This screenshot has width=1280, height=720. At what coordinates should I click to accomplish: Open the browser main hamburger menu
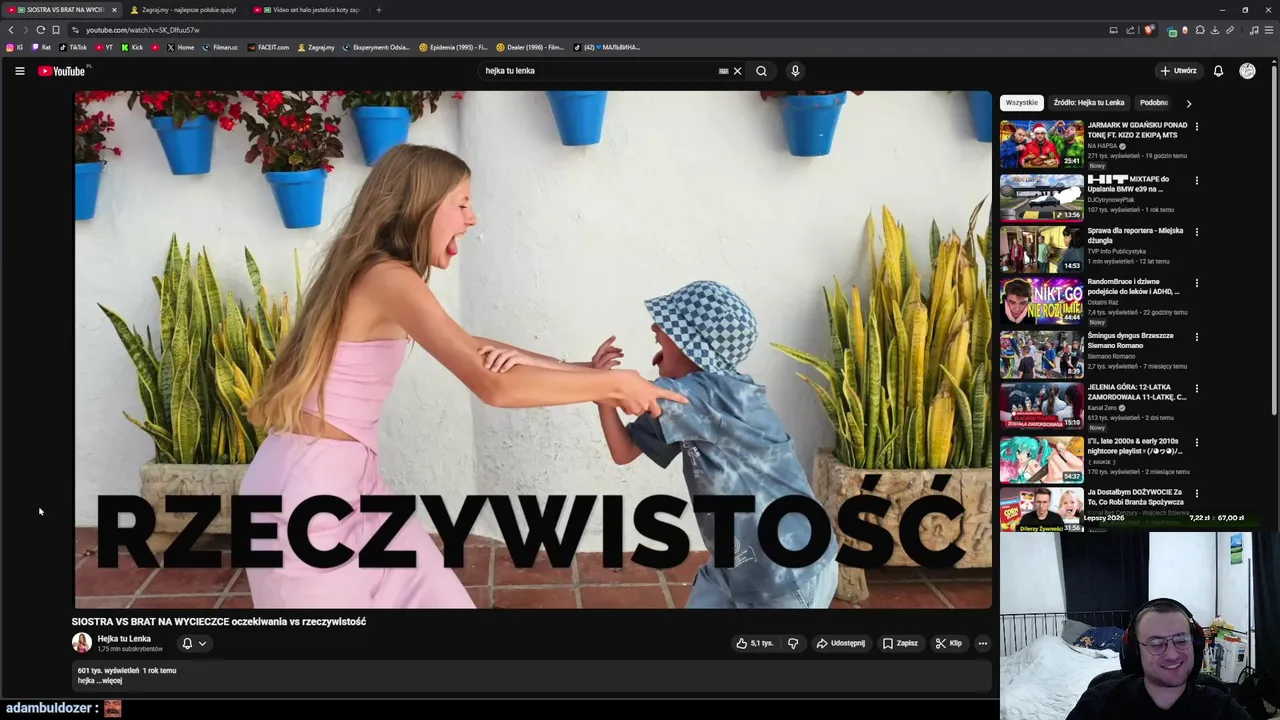coord(1268,30)
